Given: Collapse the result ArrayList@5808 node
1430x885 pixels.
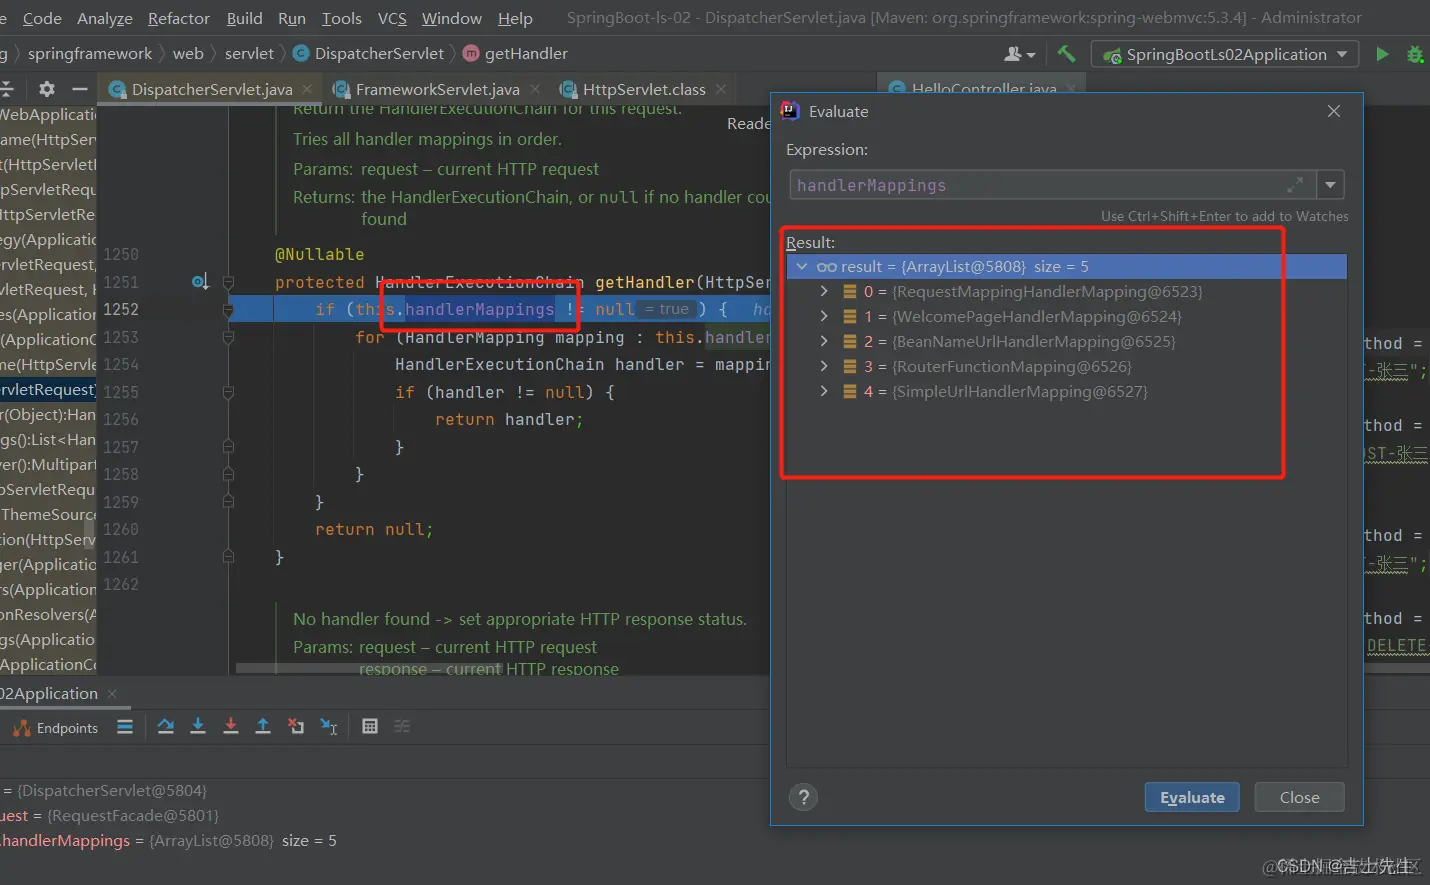Looking at the screenshot, I should (x=802, y=267).
